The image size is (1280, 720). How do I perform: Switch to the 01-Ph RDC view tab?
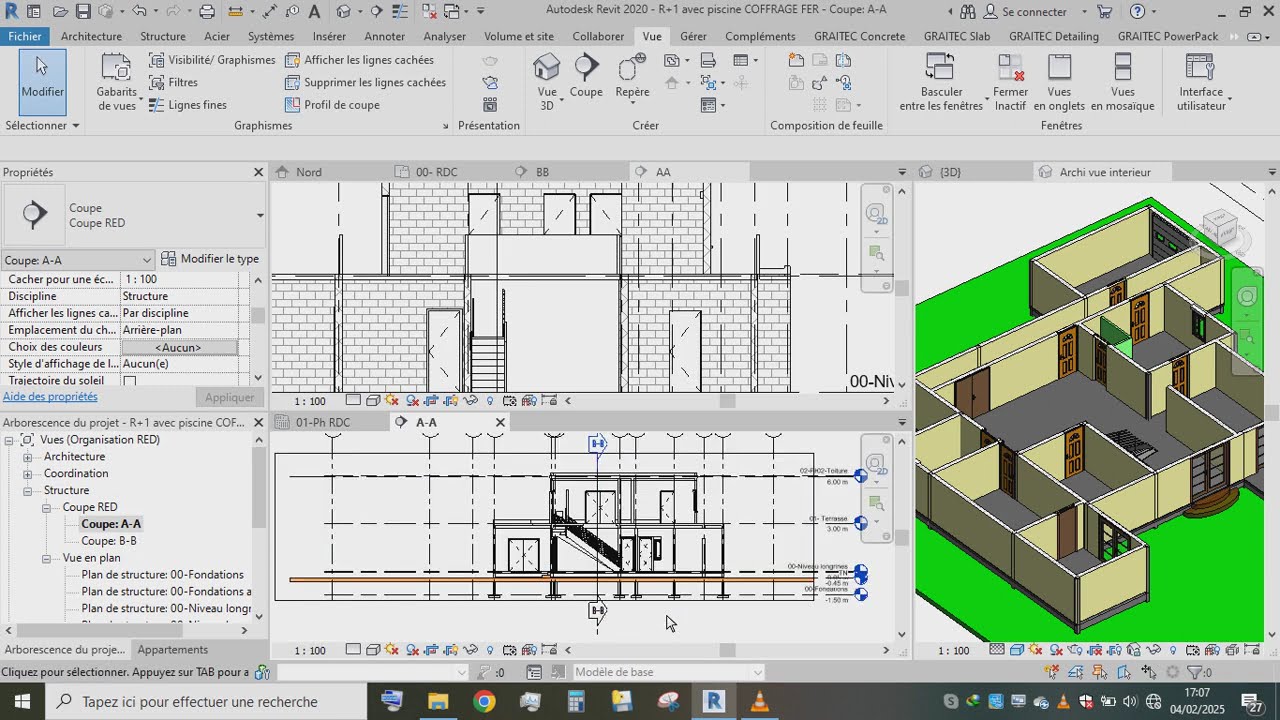323,422
